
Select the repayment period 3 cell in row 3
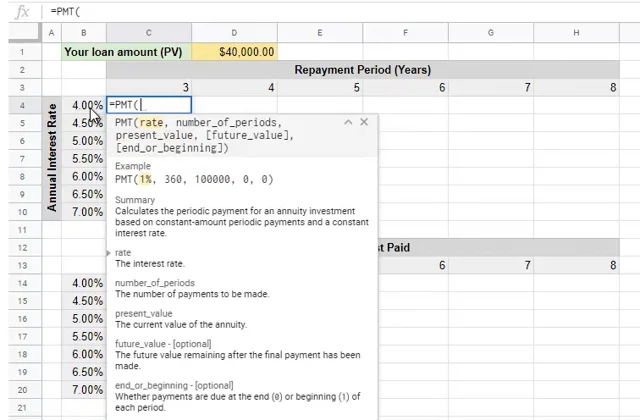coord(149,87)
